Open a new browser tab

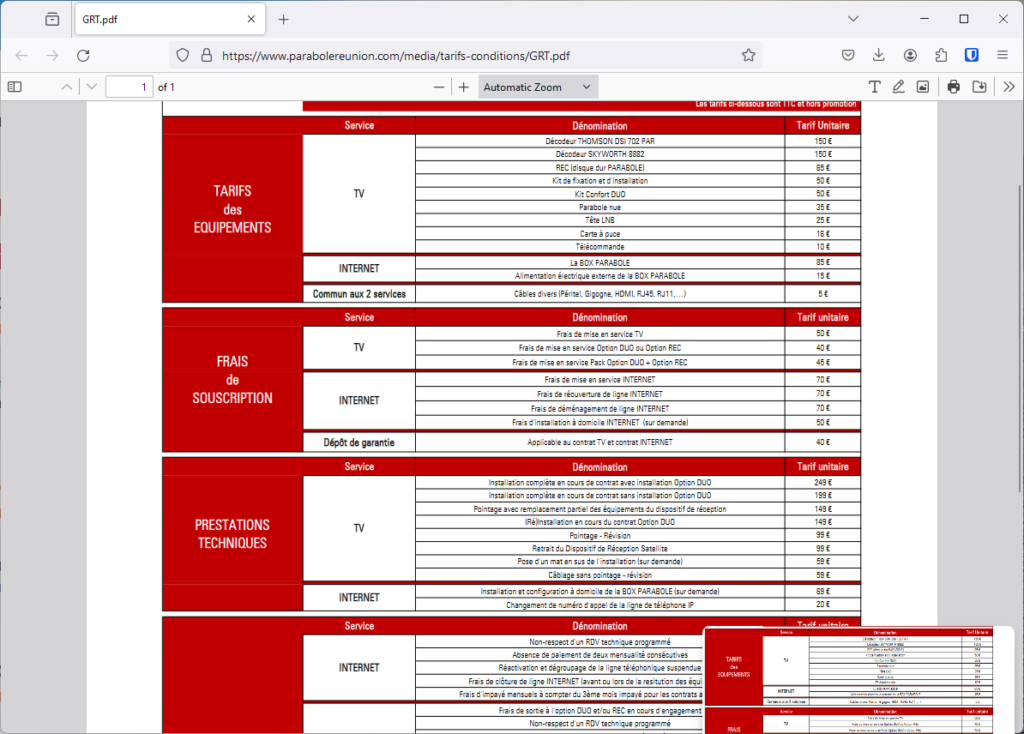tap(284, 19)
